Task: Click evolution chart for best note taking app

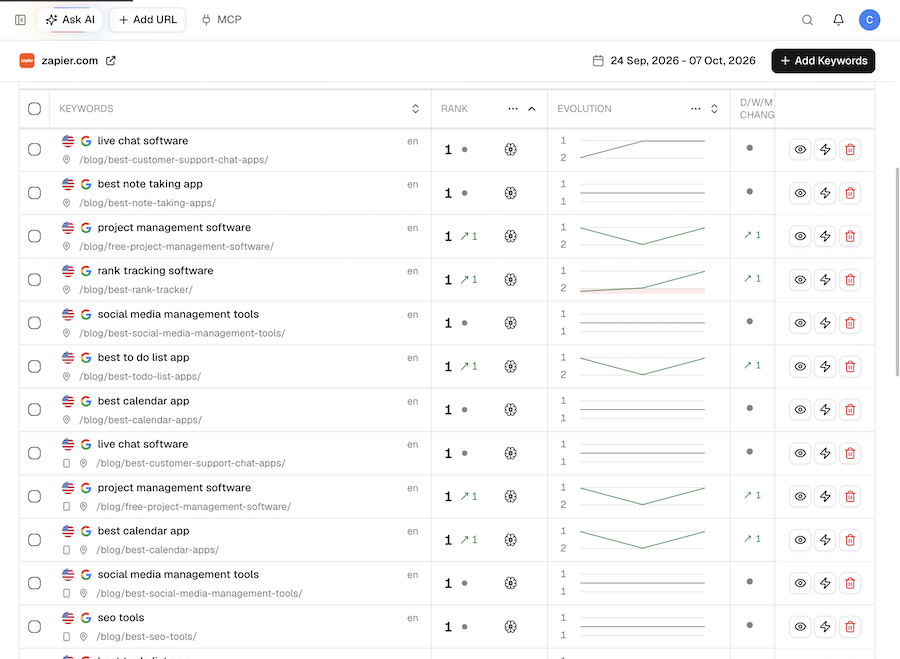Action: point(642,193)
